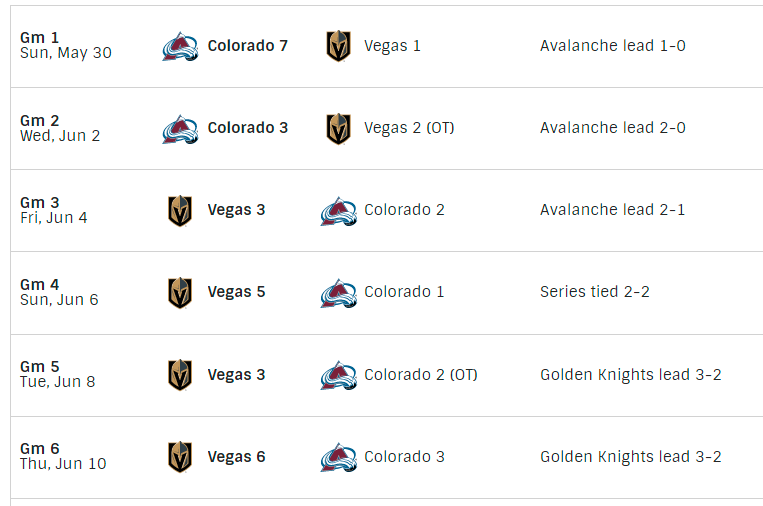The image size is (763, 506).
Task: Click Gm 6 Thu, Jun 10 label
Action: (63, 457)
